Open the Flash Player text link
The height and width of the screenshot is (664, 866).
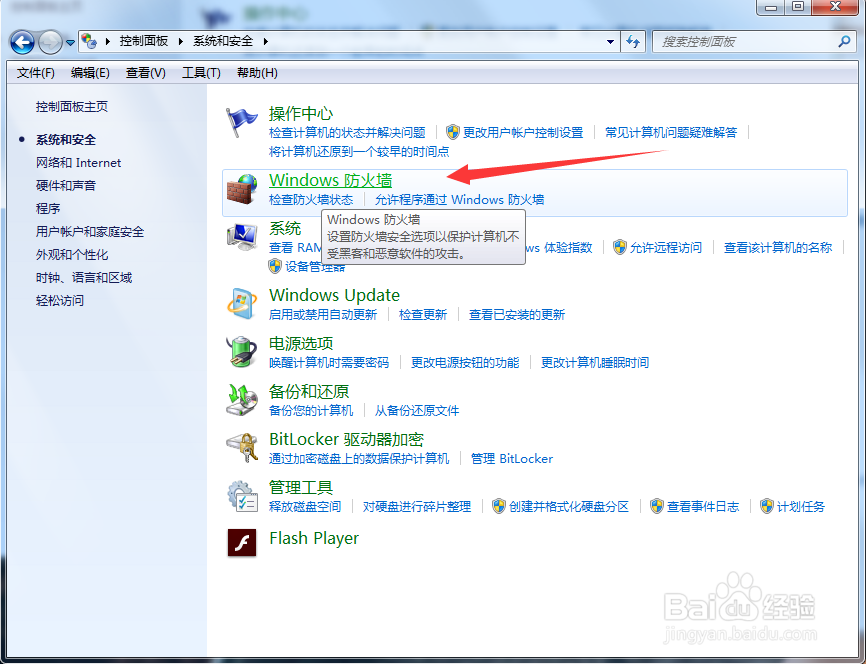pyautogui.click(x=314, y=538)
